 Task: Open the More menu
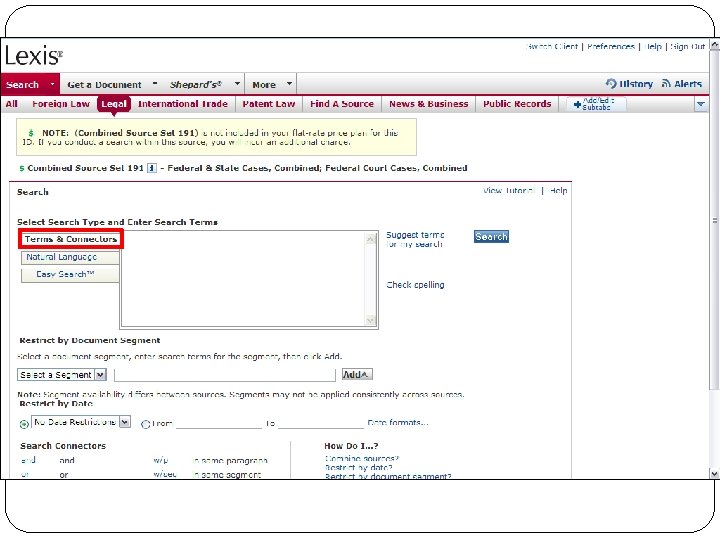[x=264, y=84]
